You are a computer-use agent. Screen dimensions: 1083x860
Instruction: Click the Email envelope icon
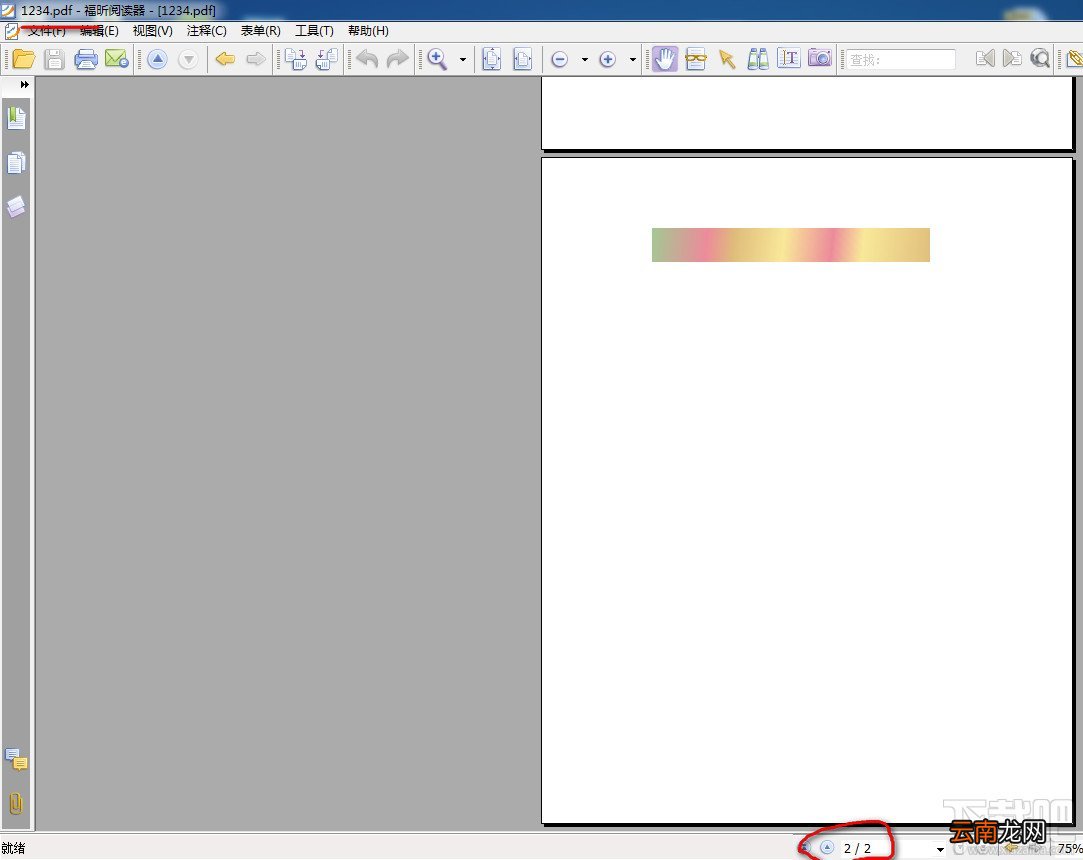tap(117, 59)
